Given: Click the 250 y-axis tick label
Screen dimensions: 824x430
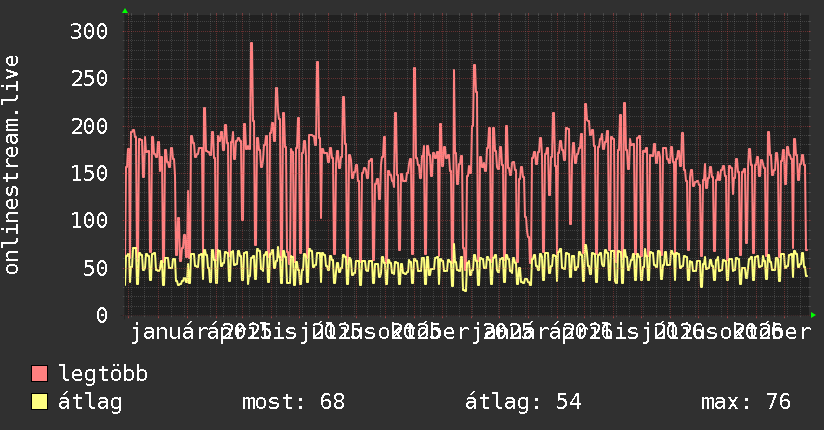Looking at the screenshot, I should (89, 79).
